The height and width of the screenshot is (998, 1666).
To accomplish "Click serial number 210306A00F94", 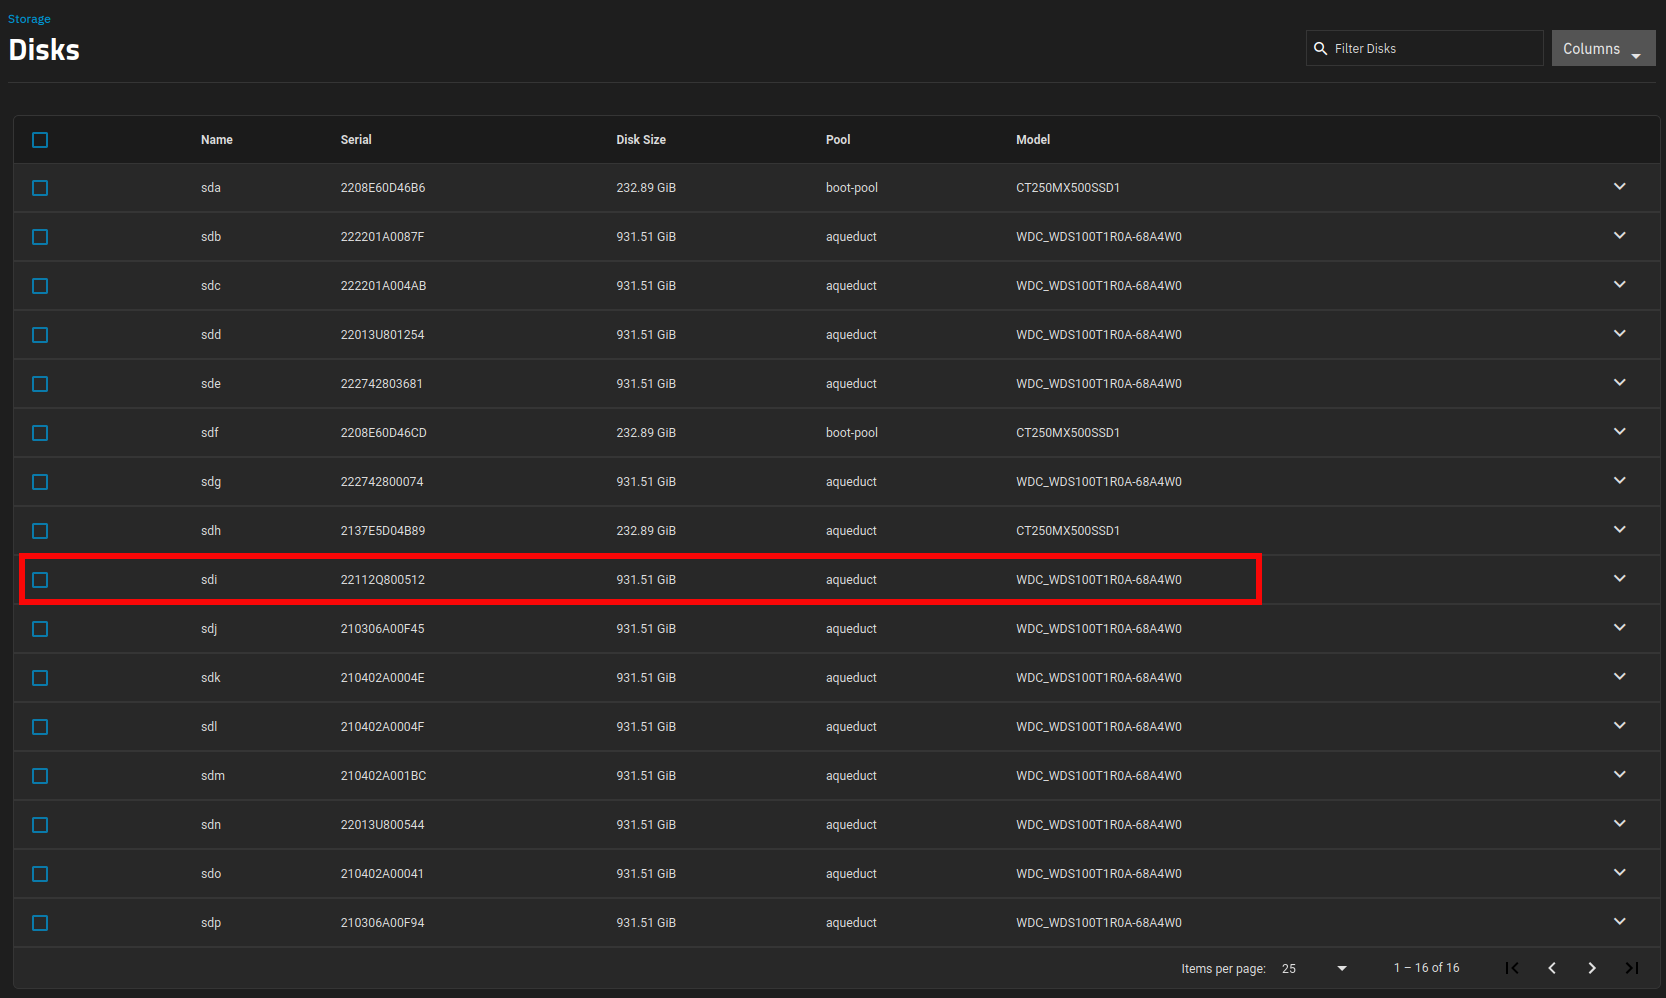I will [382, 923].
